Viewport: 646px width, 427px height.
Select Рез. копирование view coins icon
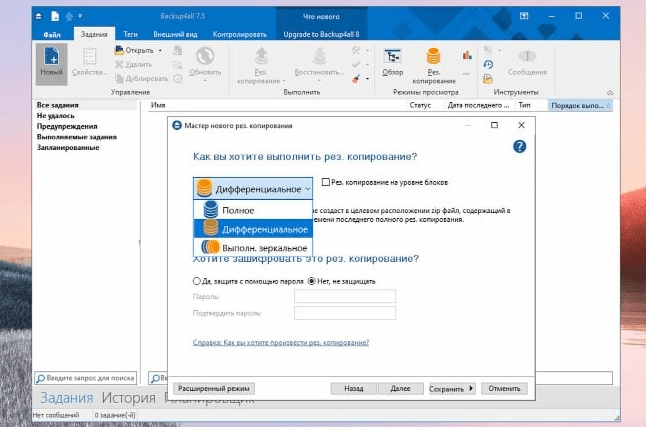[x=433, y=56]
